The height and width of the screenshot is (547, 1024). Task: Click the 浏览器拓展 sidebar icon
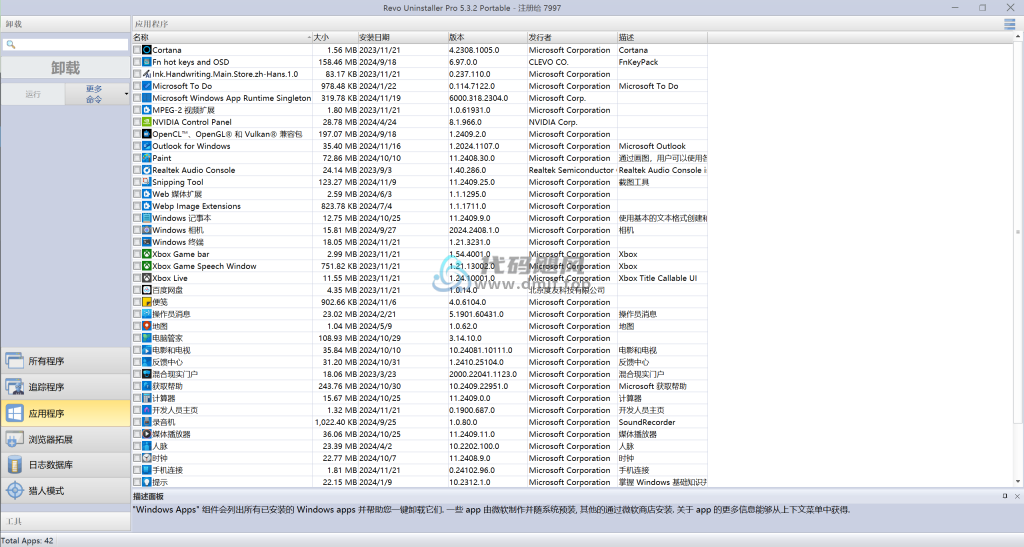[14, 439]
